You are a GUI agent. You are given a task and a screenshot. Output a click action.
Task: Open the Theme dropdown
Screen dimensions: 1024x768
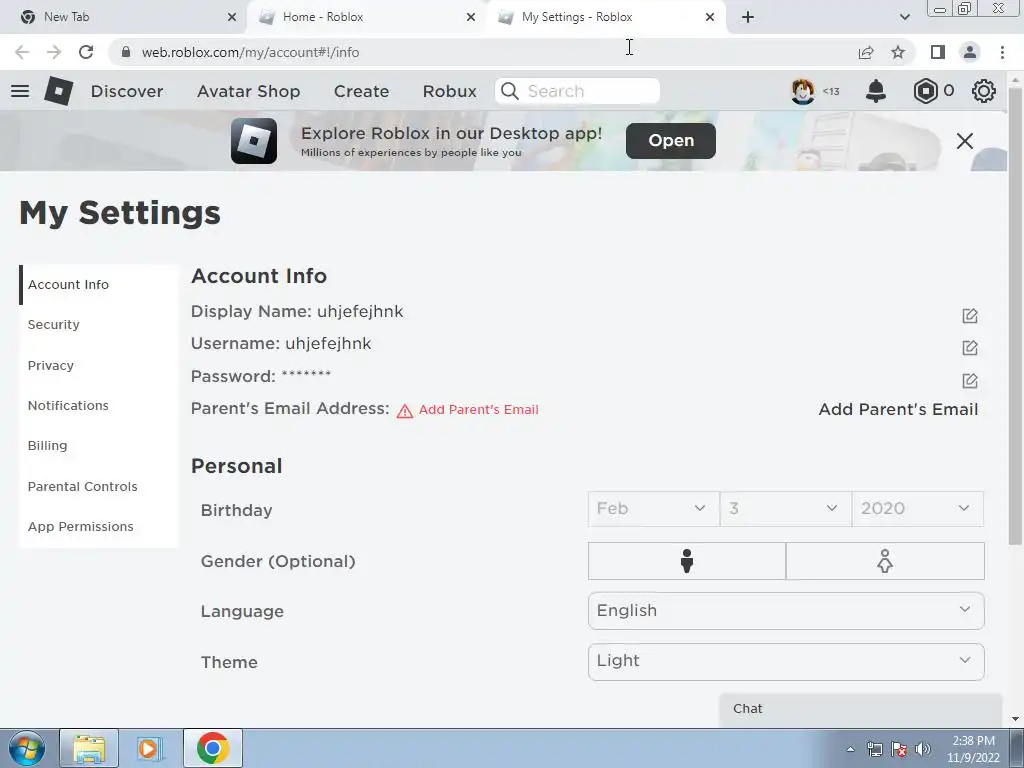click(786, 662)
